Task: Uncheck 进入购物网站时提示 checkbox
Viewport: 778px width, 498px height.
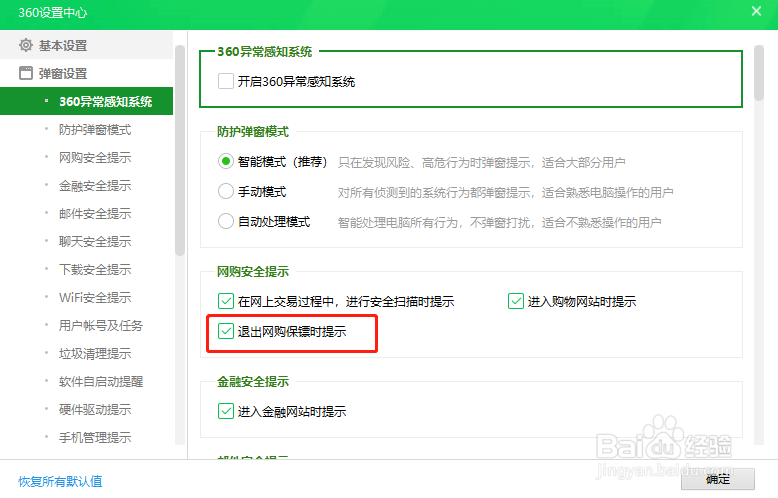Action: point(516,301)
